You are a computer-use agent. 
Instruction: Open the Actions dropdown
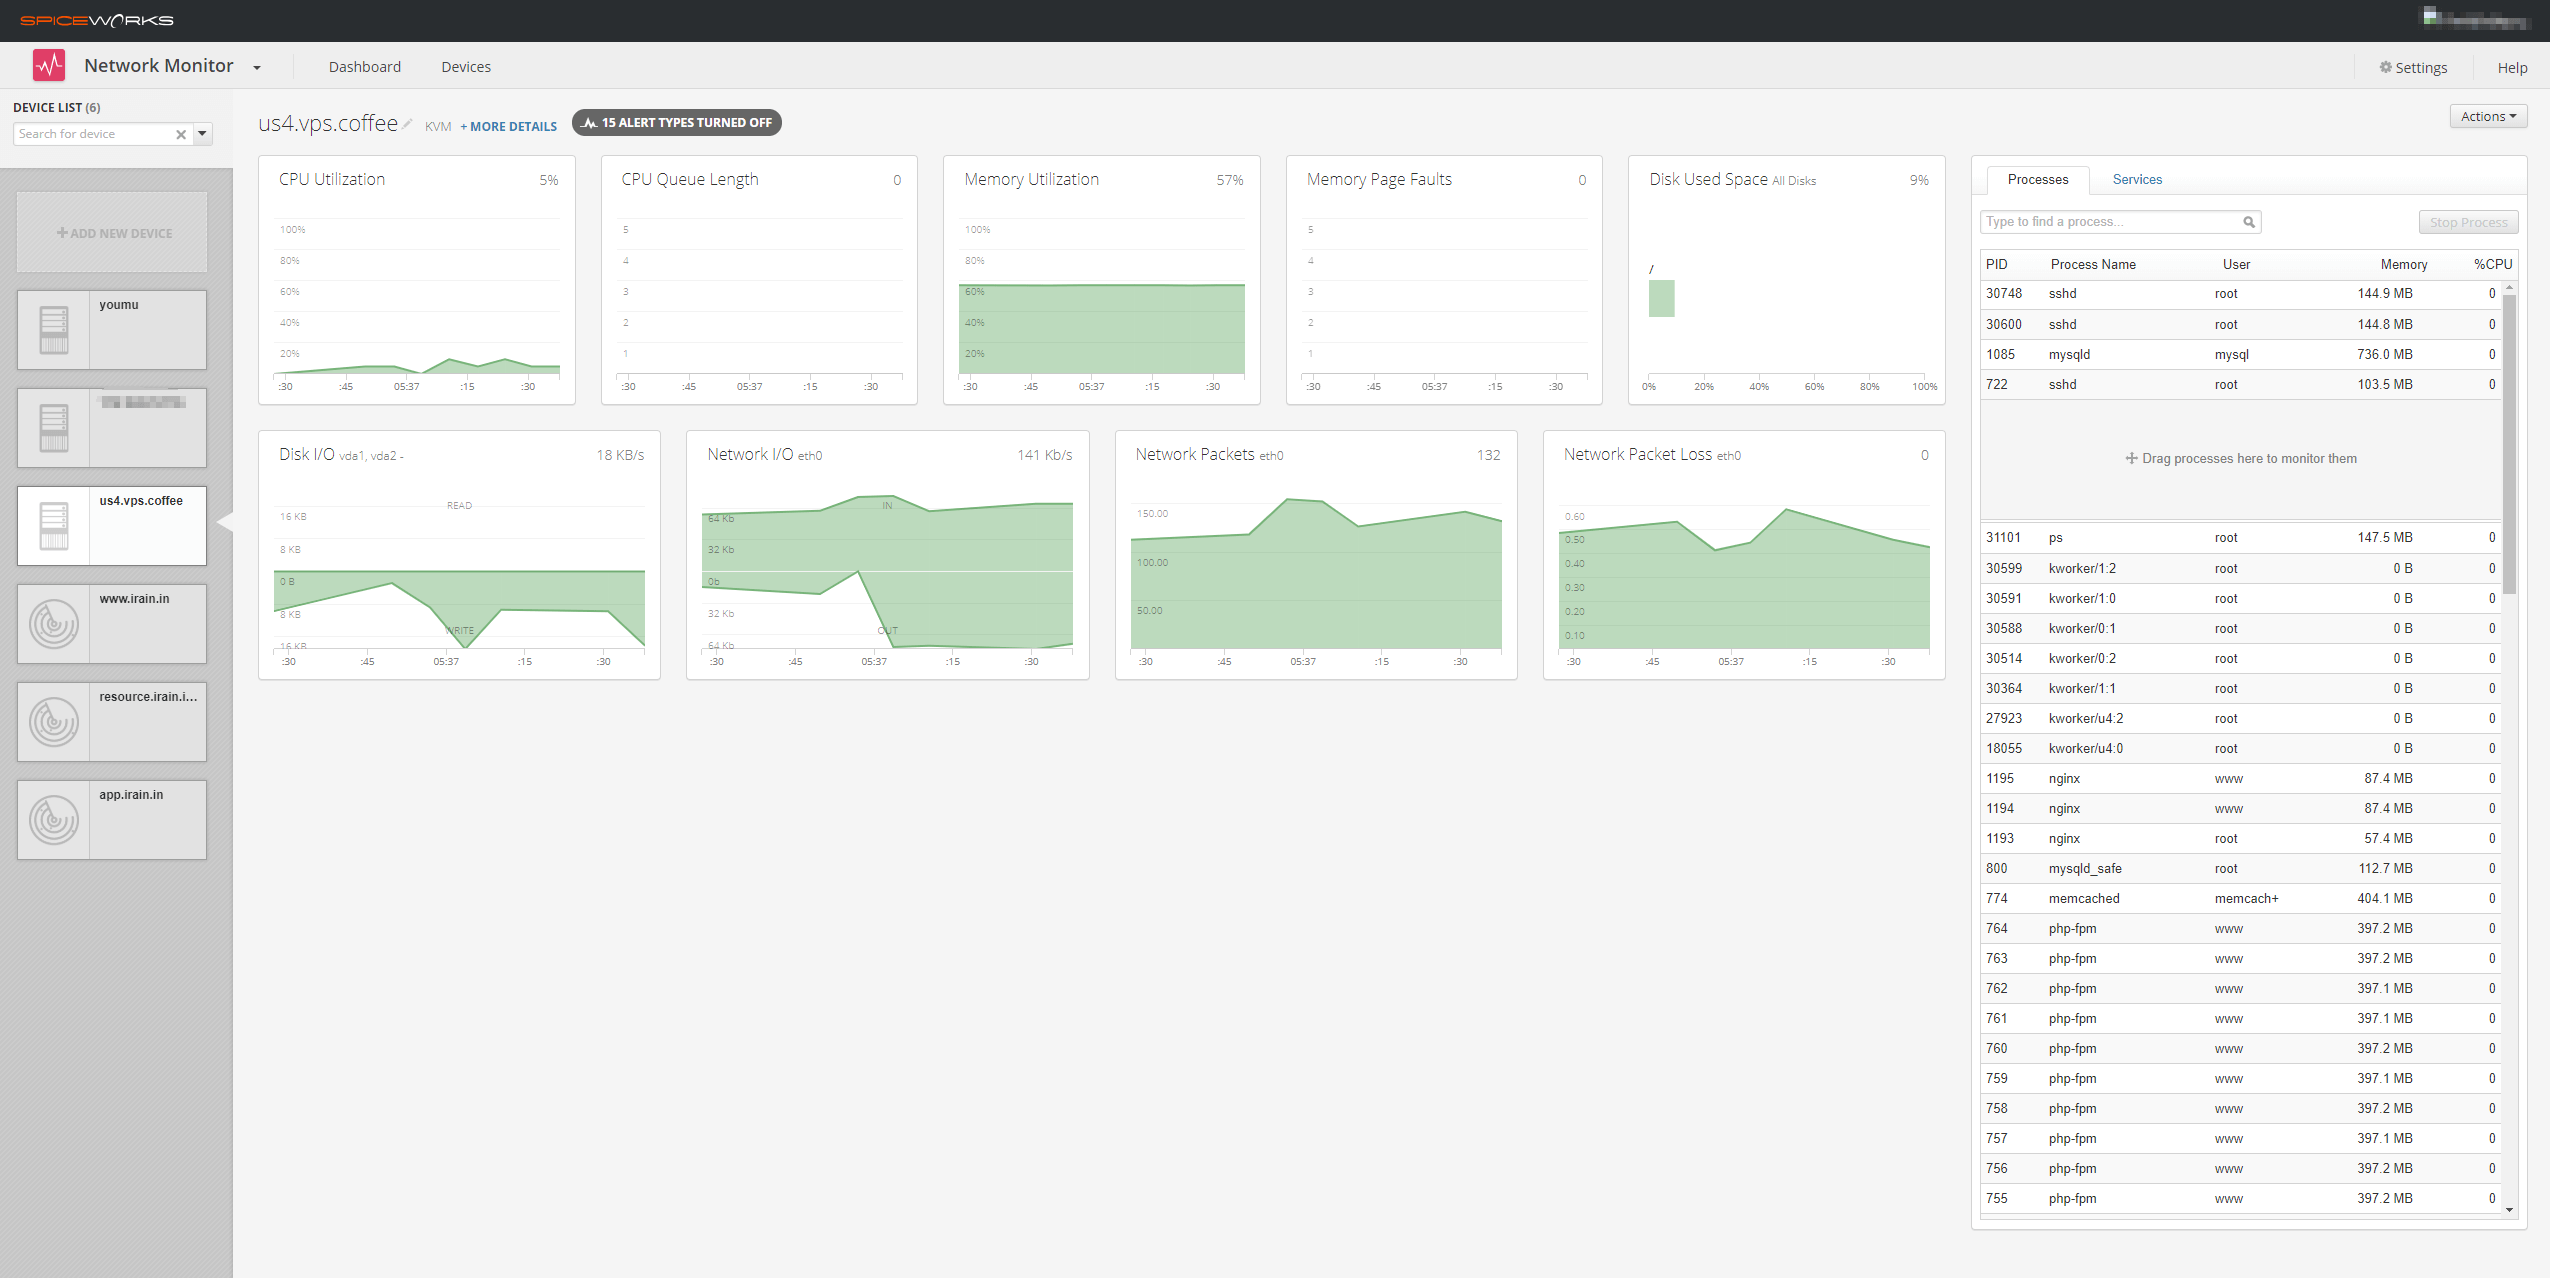pos(2488,117)
